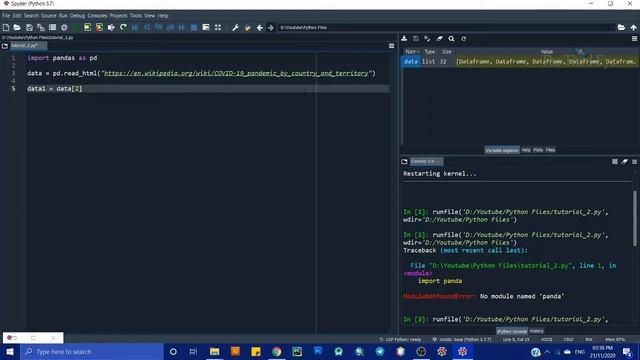Open the PYTHONPATH manager
The width and height of the screenshot is (640, 360).
(247, 27)
